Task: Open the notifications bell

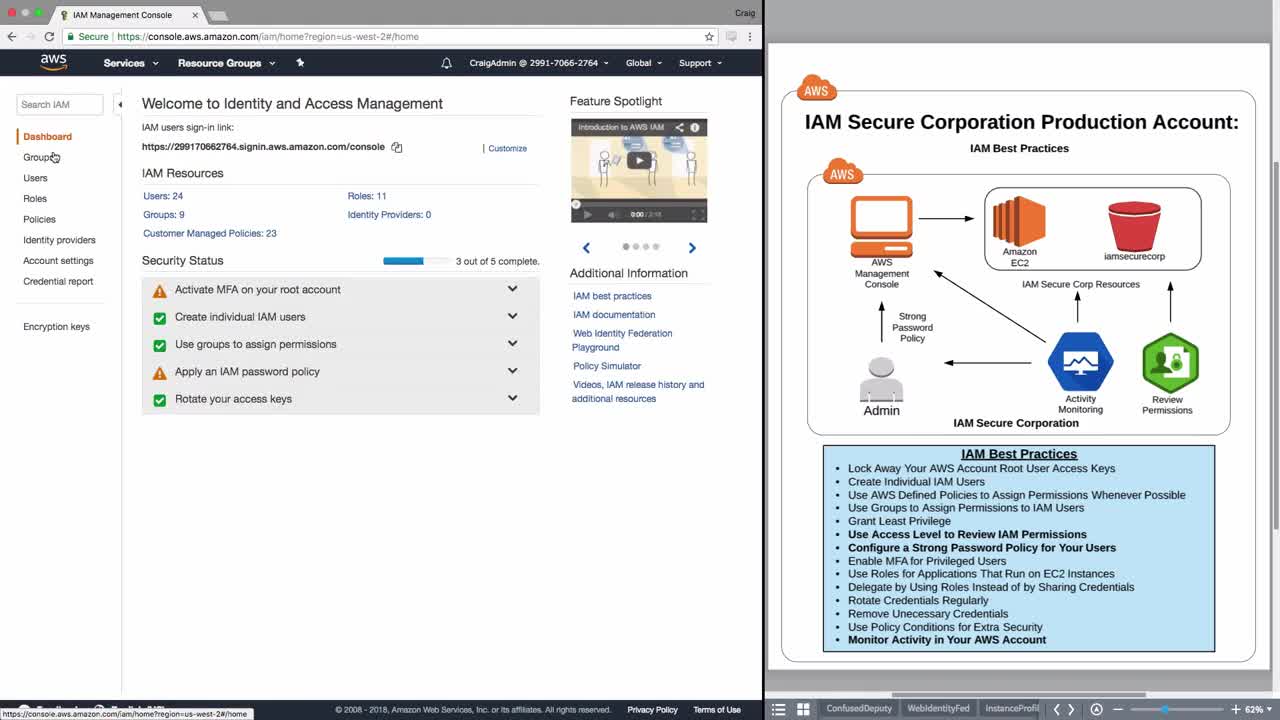Action: 446,63
